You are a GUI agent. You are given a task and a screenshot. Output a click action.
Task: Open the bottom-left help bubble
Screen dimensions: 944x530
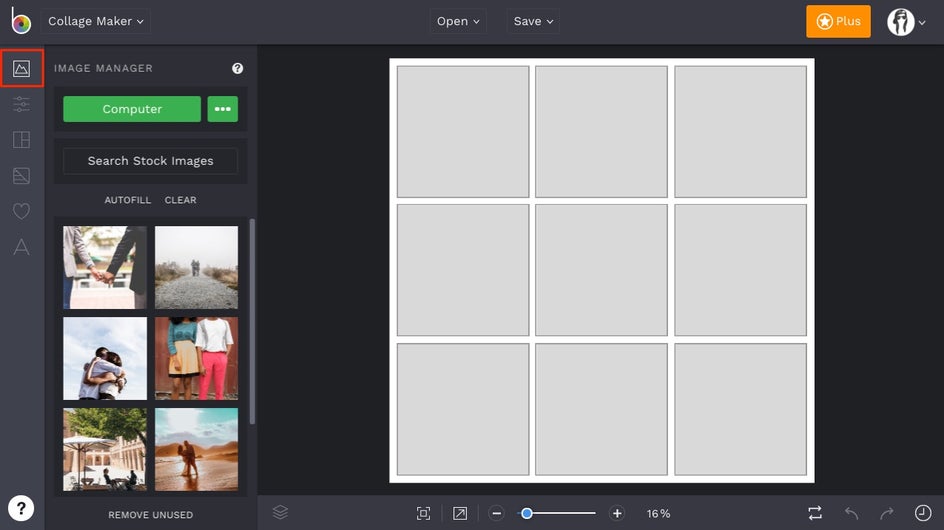click(x=21, y=508)
